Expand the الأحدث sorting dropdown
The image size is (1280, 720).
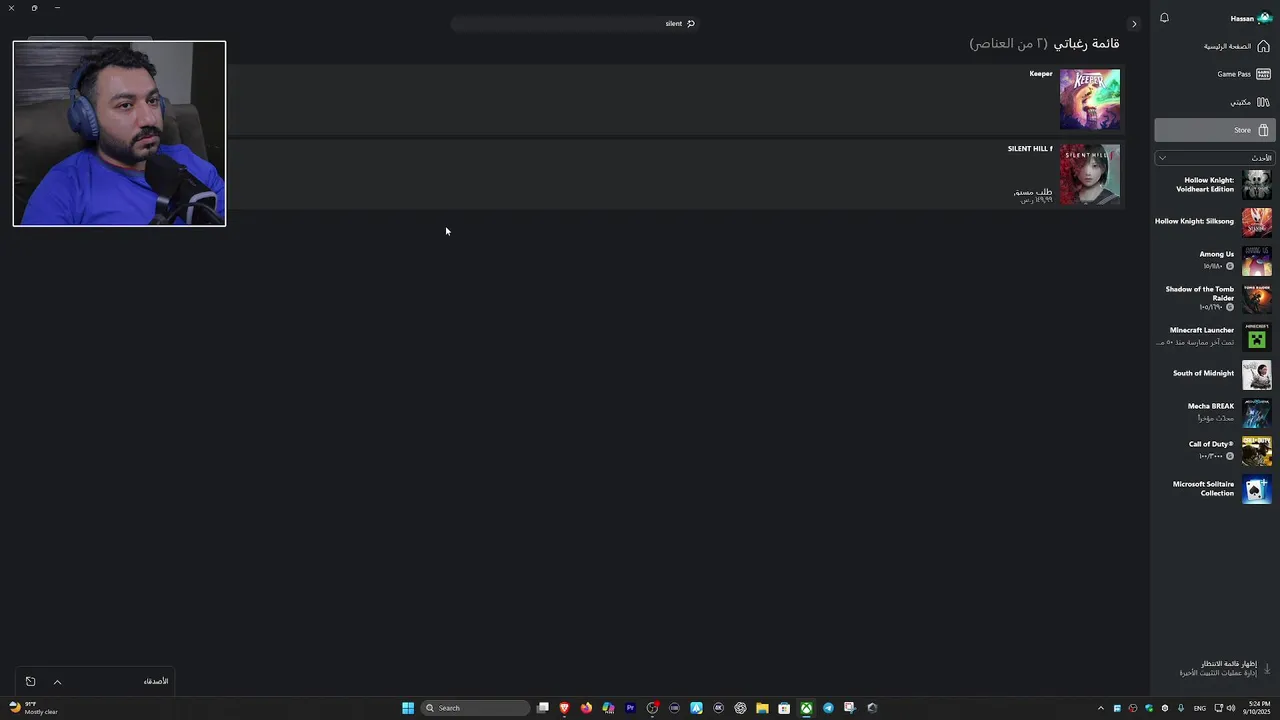pos(1214,158)
